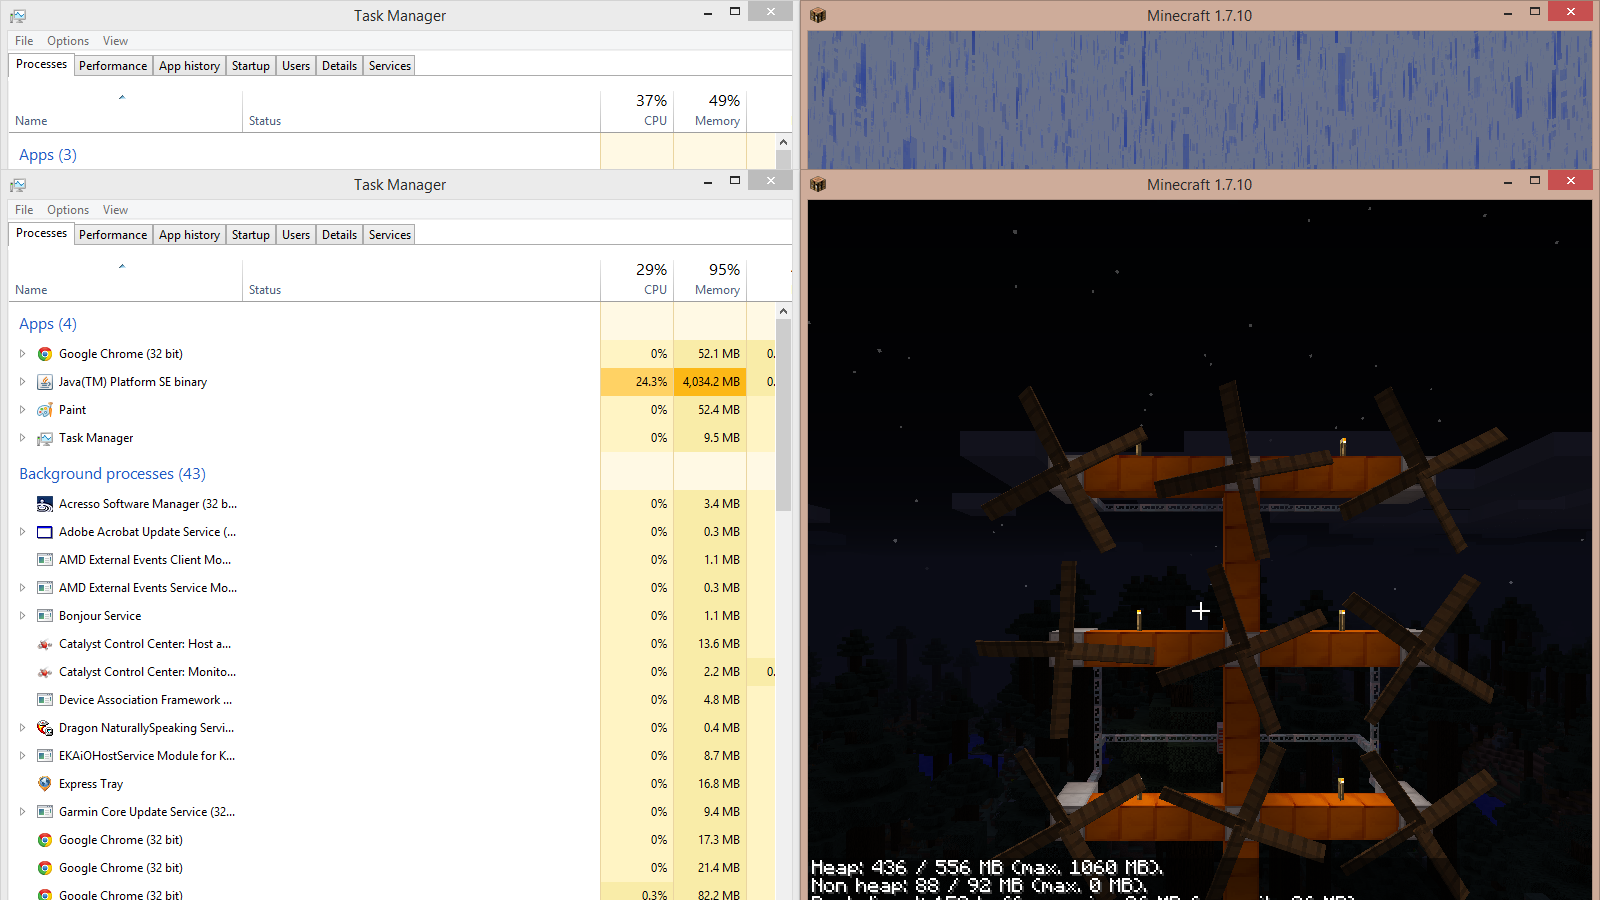Expand the Java Platform SE binary entry
The image size is (1600, 900).
(x=22, y=382)
